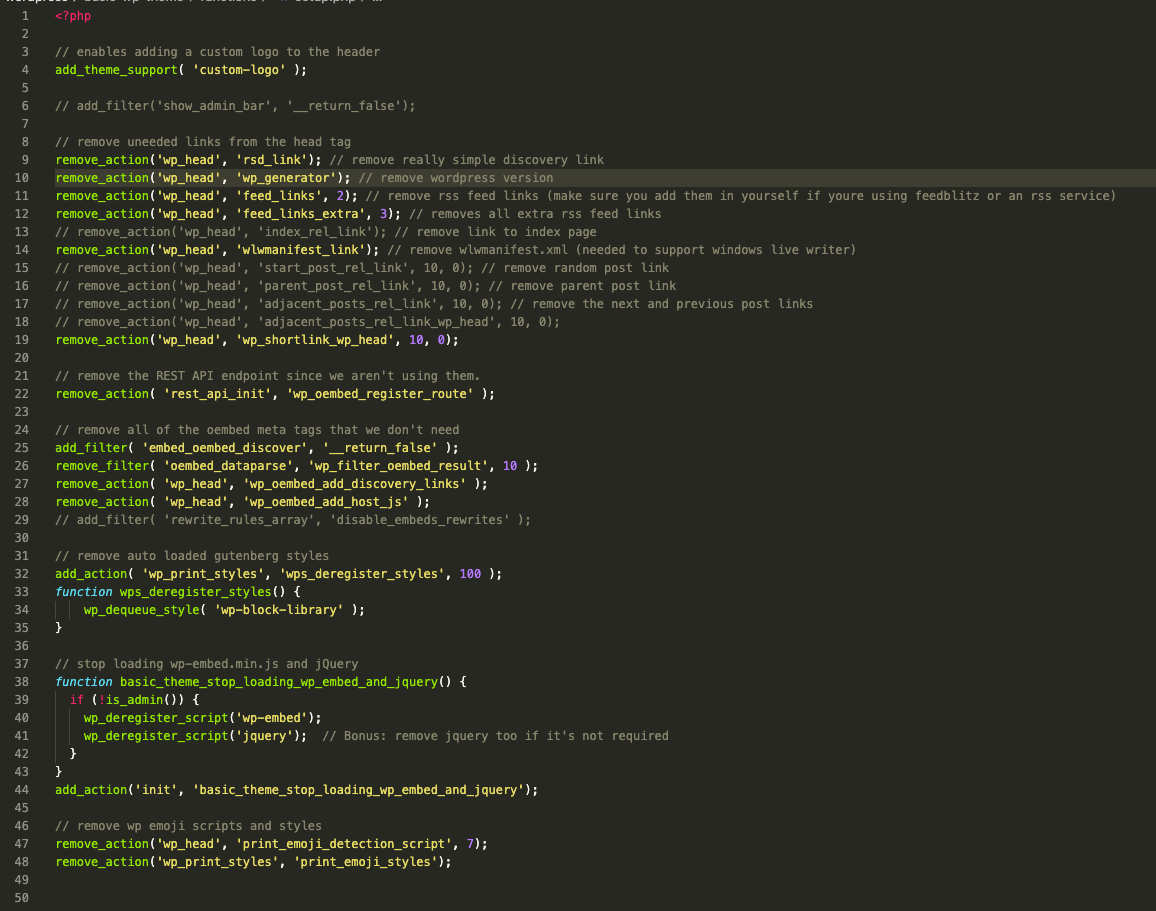Screen dimensions: 1156x911
Task: Click the '// remove wordpress version' comment
Action: [456, 178]
